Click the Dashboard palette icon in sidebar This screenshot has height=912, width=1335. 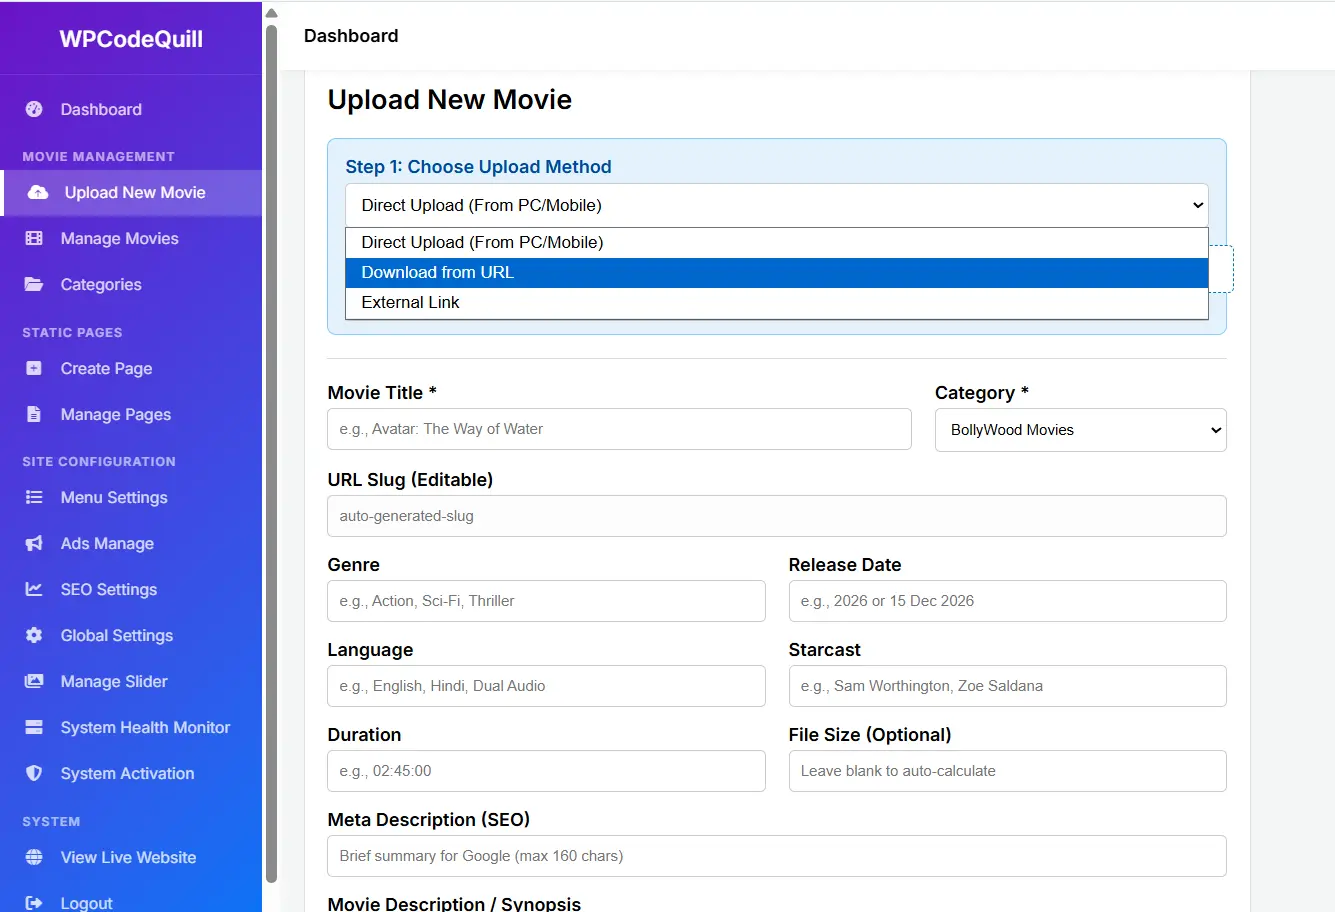click(x=34, y=109)
